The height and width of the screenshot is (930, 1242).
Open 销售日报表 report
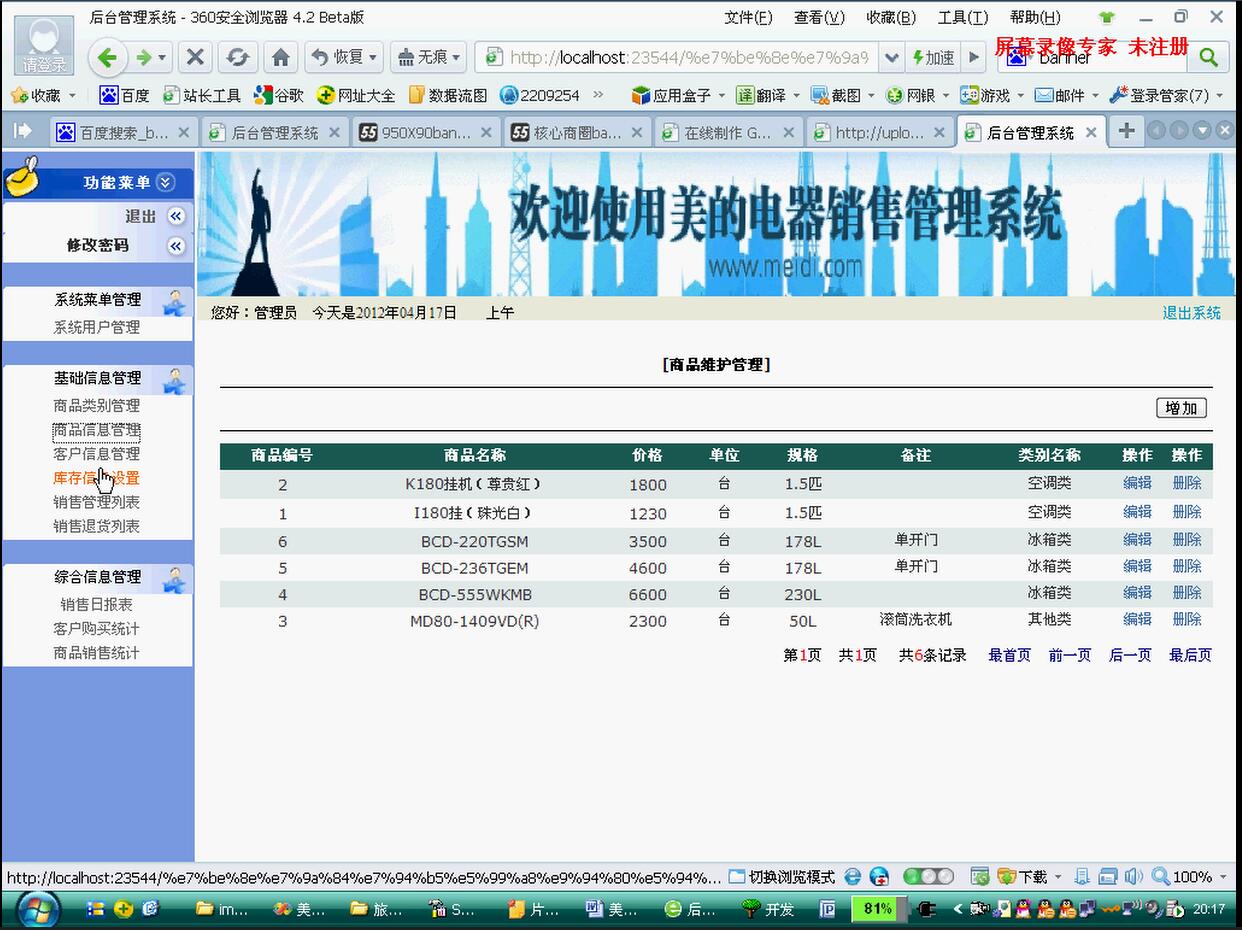96,605
